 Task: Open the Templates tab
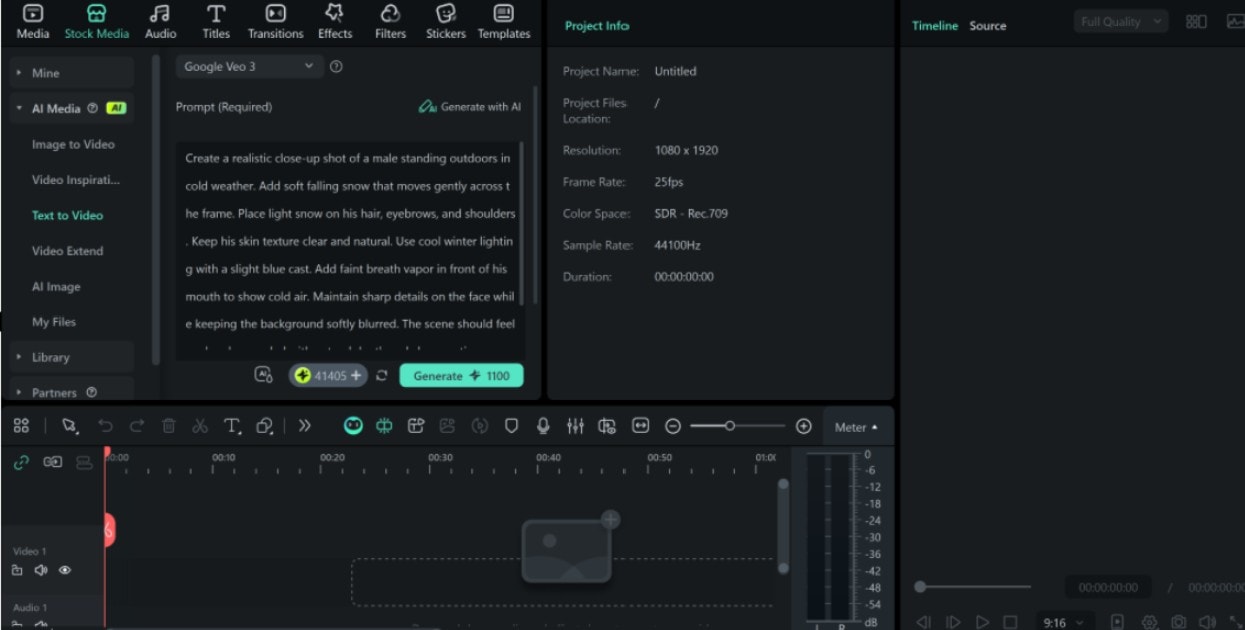coord(504,22)
